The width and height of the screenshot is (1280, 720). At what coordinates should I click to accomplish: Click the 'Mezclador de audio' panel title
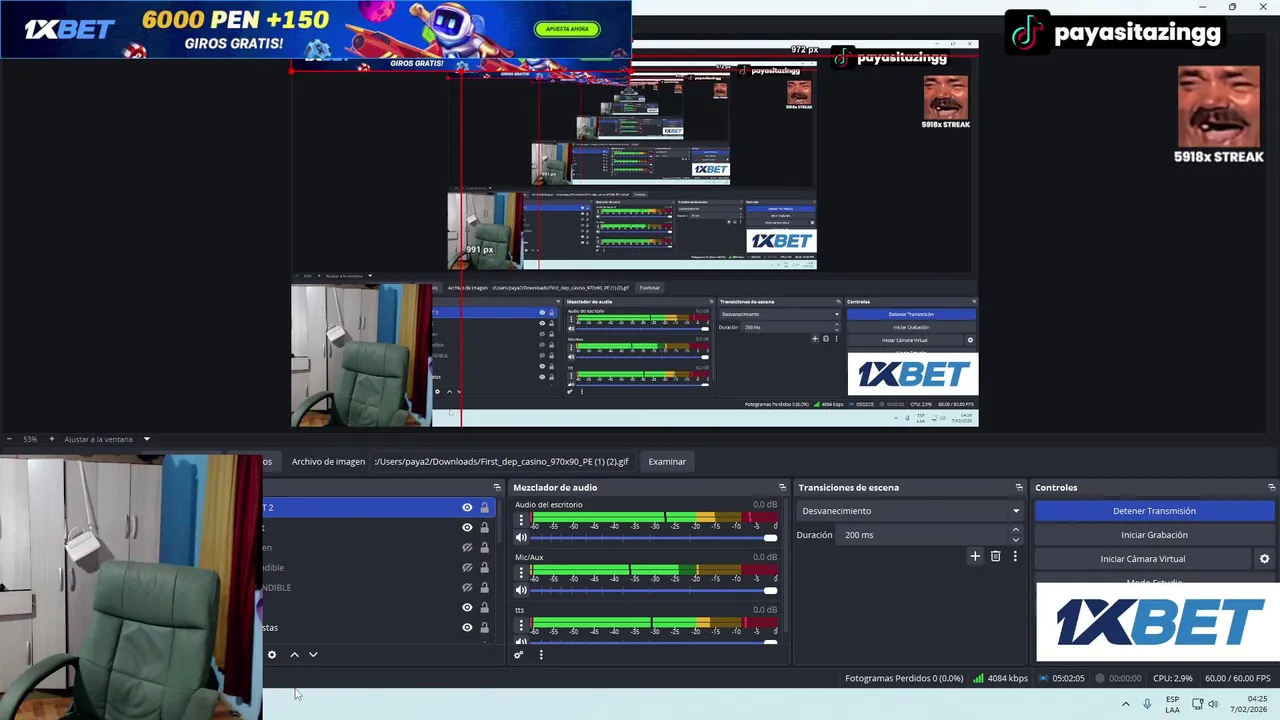pyautogui.click(x=555, y=487)
